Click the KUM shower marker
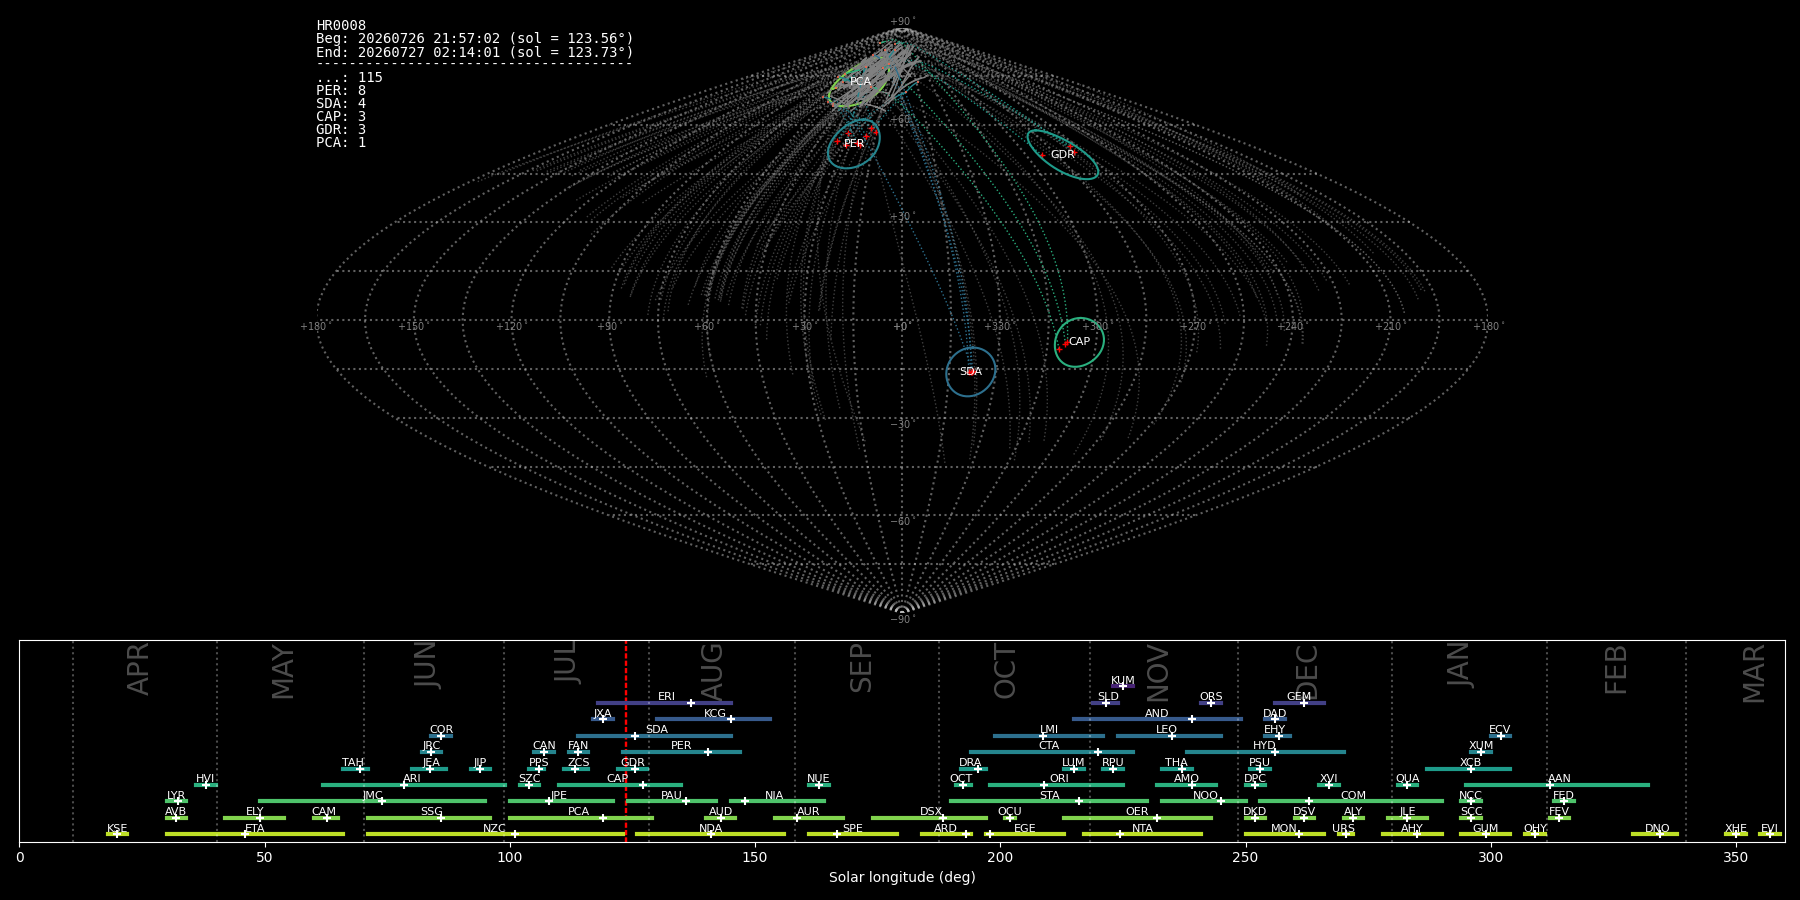The image size is (1800, 900). pyautogui.click(x=1122, y=686)
